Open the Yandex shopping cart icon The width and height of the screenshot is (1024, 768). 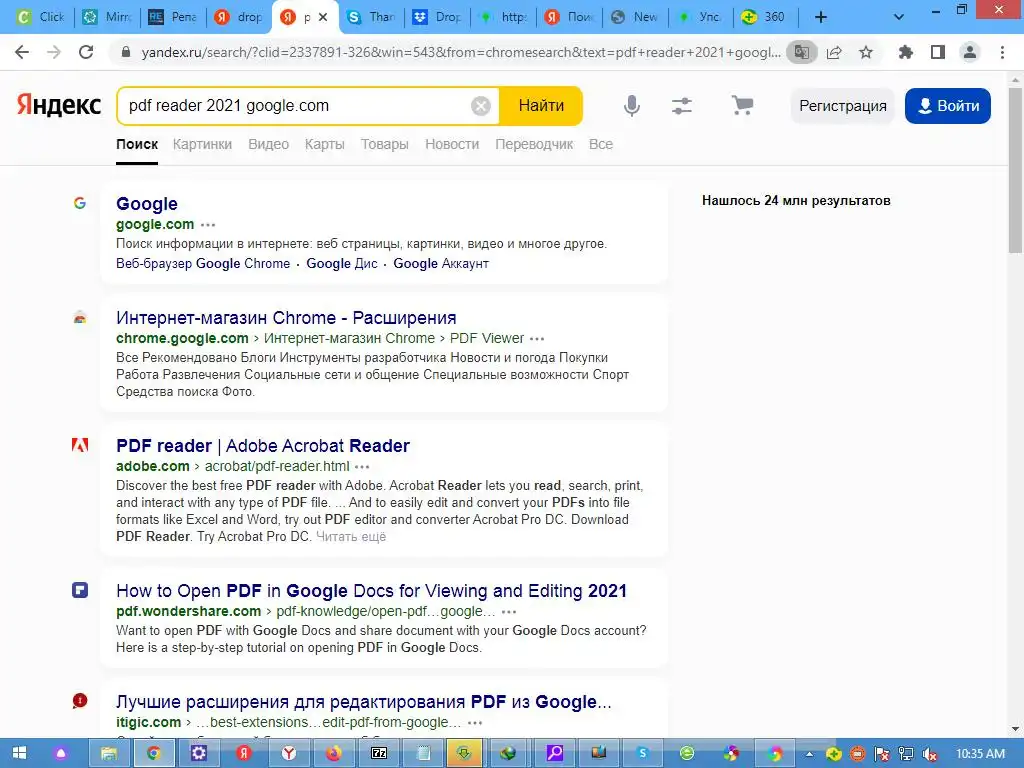click(742, 105)
